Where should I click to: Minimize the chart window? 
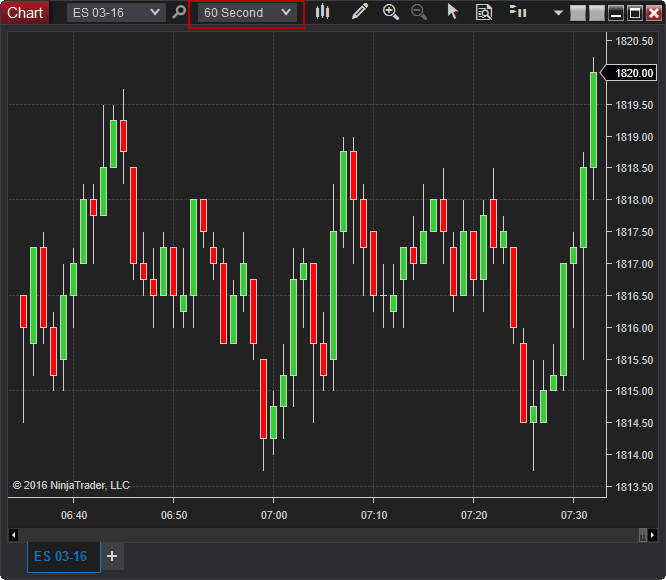(616, 13)
